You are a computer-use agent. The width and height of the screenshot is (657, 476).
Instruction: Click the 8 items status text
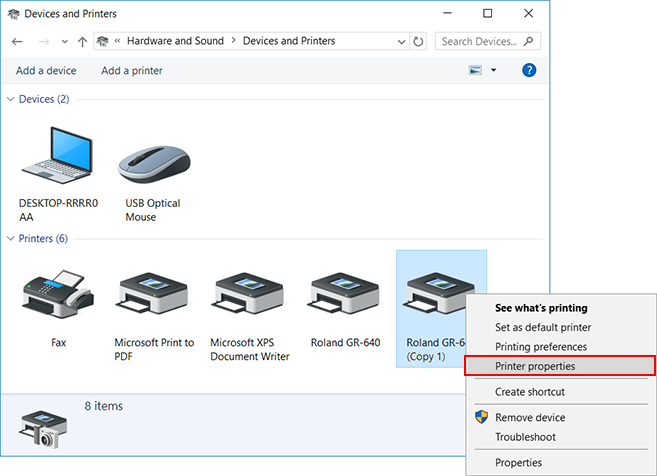coord(103,406)
